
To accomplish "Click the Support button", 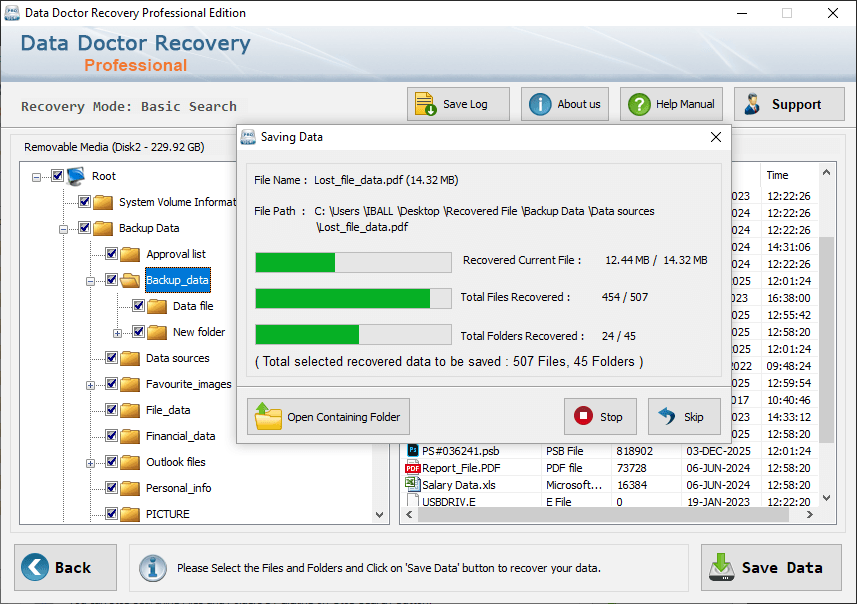I will pyautogui.click(x=789, y=104).
